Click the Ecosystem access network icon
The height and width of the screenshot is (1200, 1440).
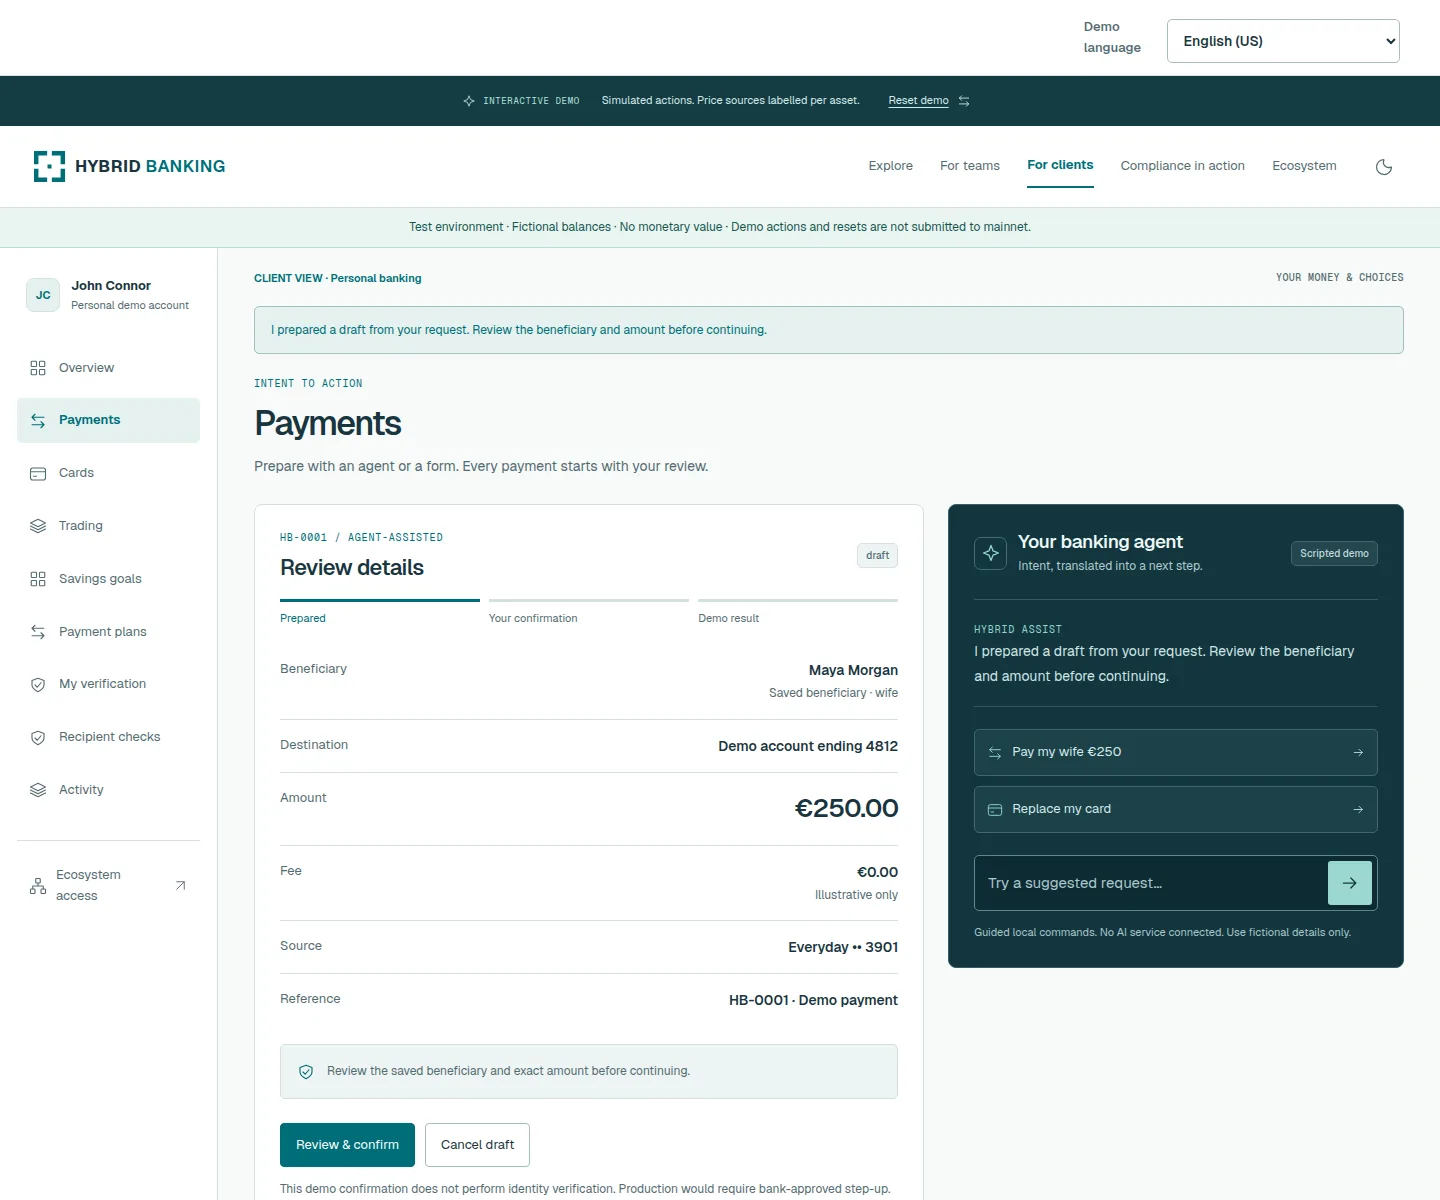pos(38,886)
